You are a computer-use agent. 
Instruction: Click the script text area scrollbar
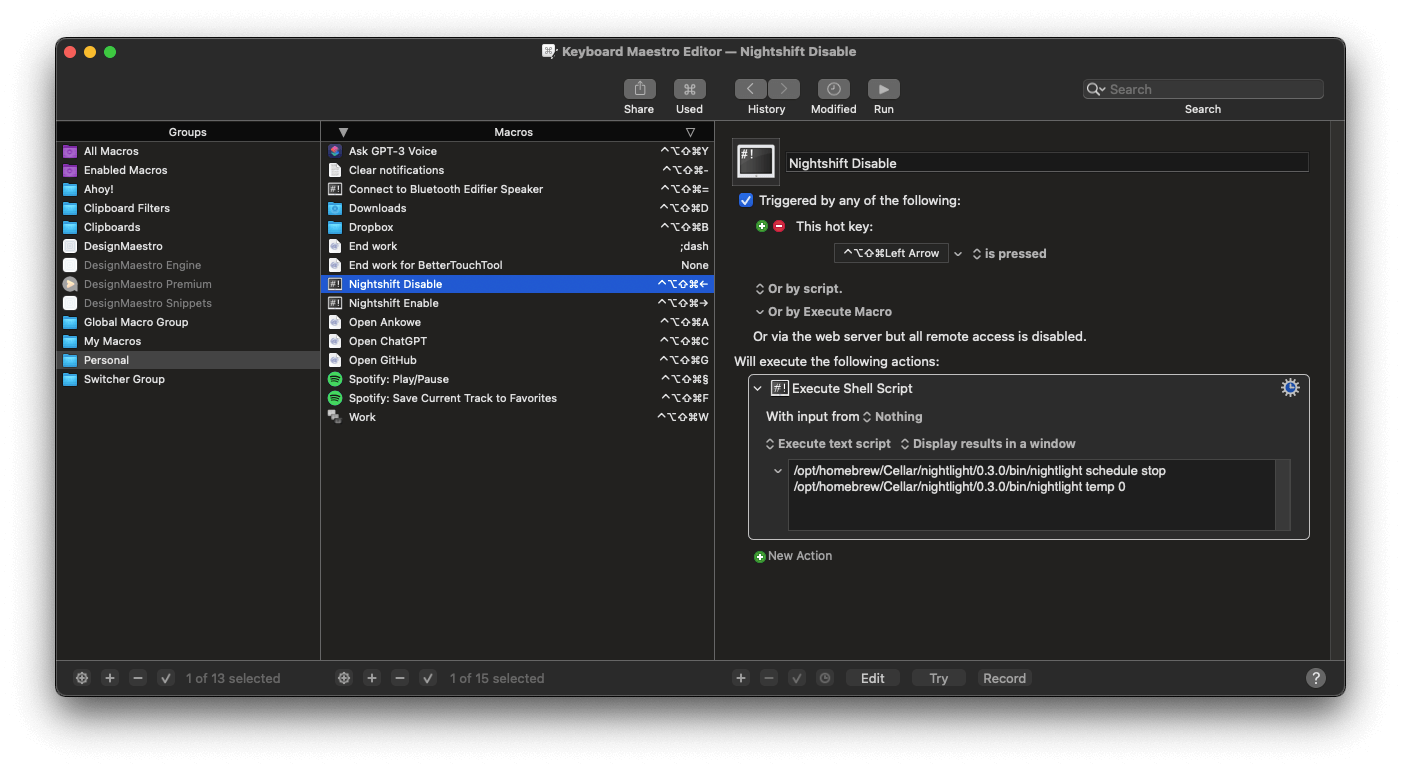click(x=1283, y=495)
